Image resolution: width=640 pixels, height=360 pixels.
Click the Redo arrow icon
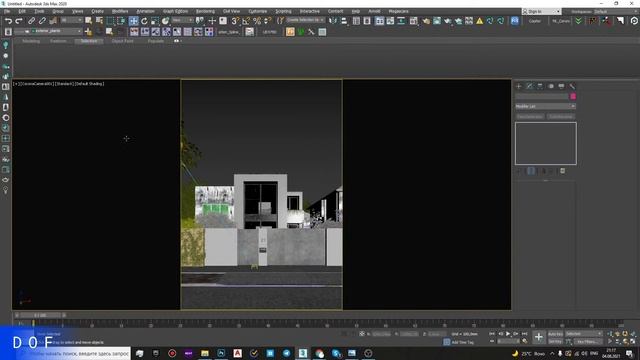coord(19,21)
